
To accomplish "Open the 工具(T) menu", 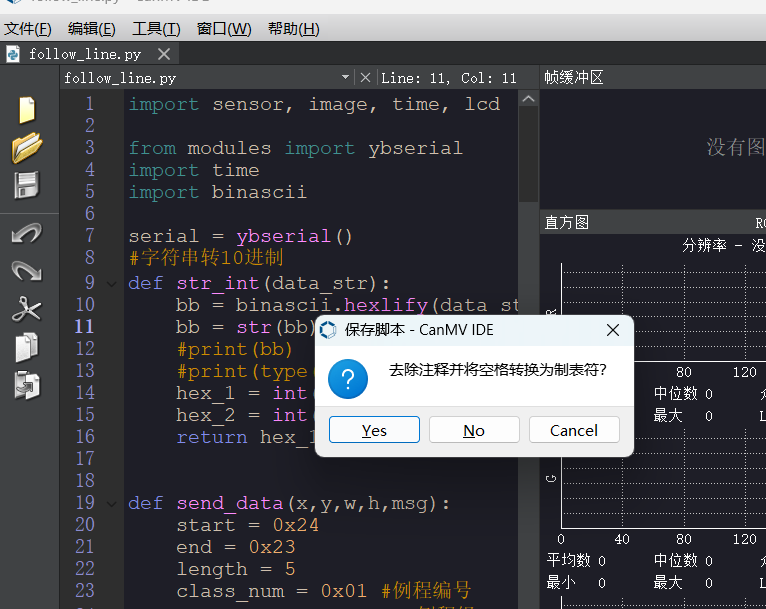I will (156, 29).
